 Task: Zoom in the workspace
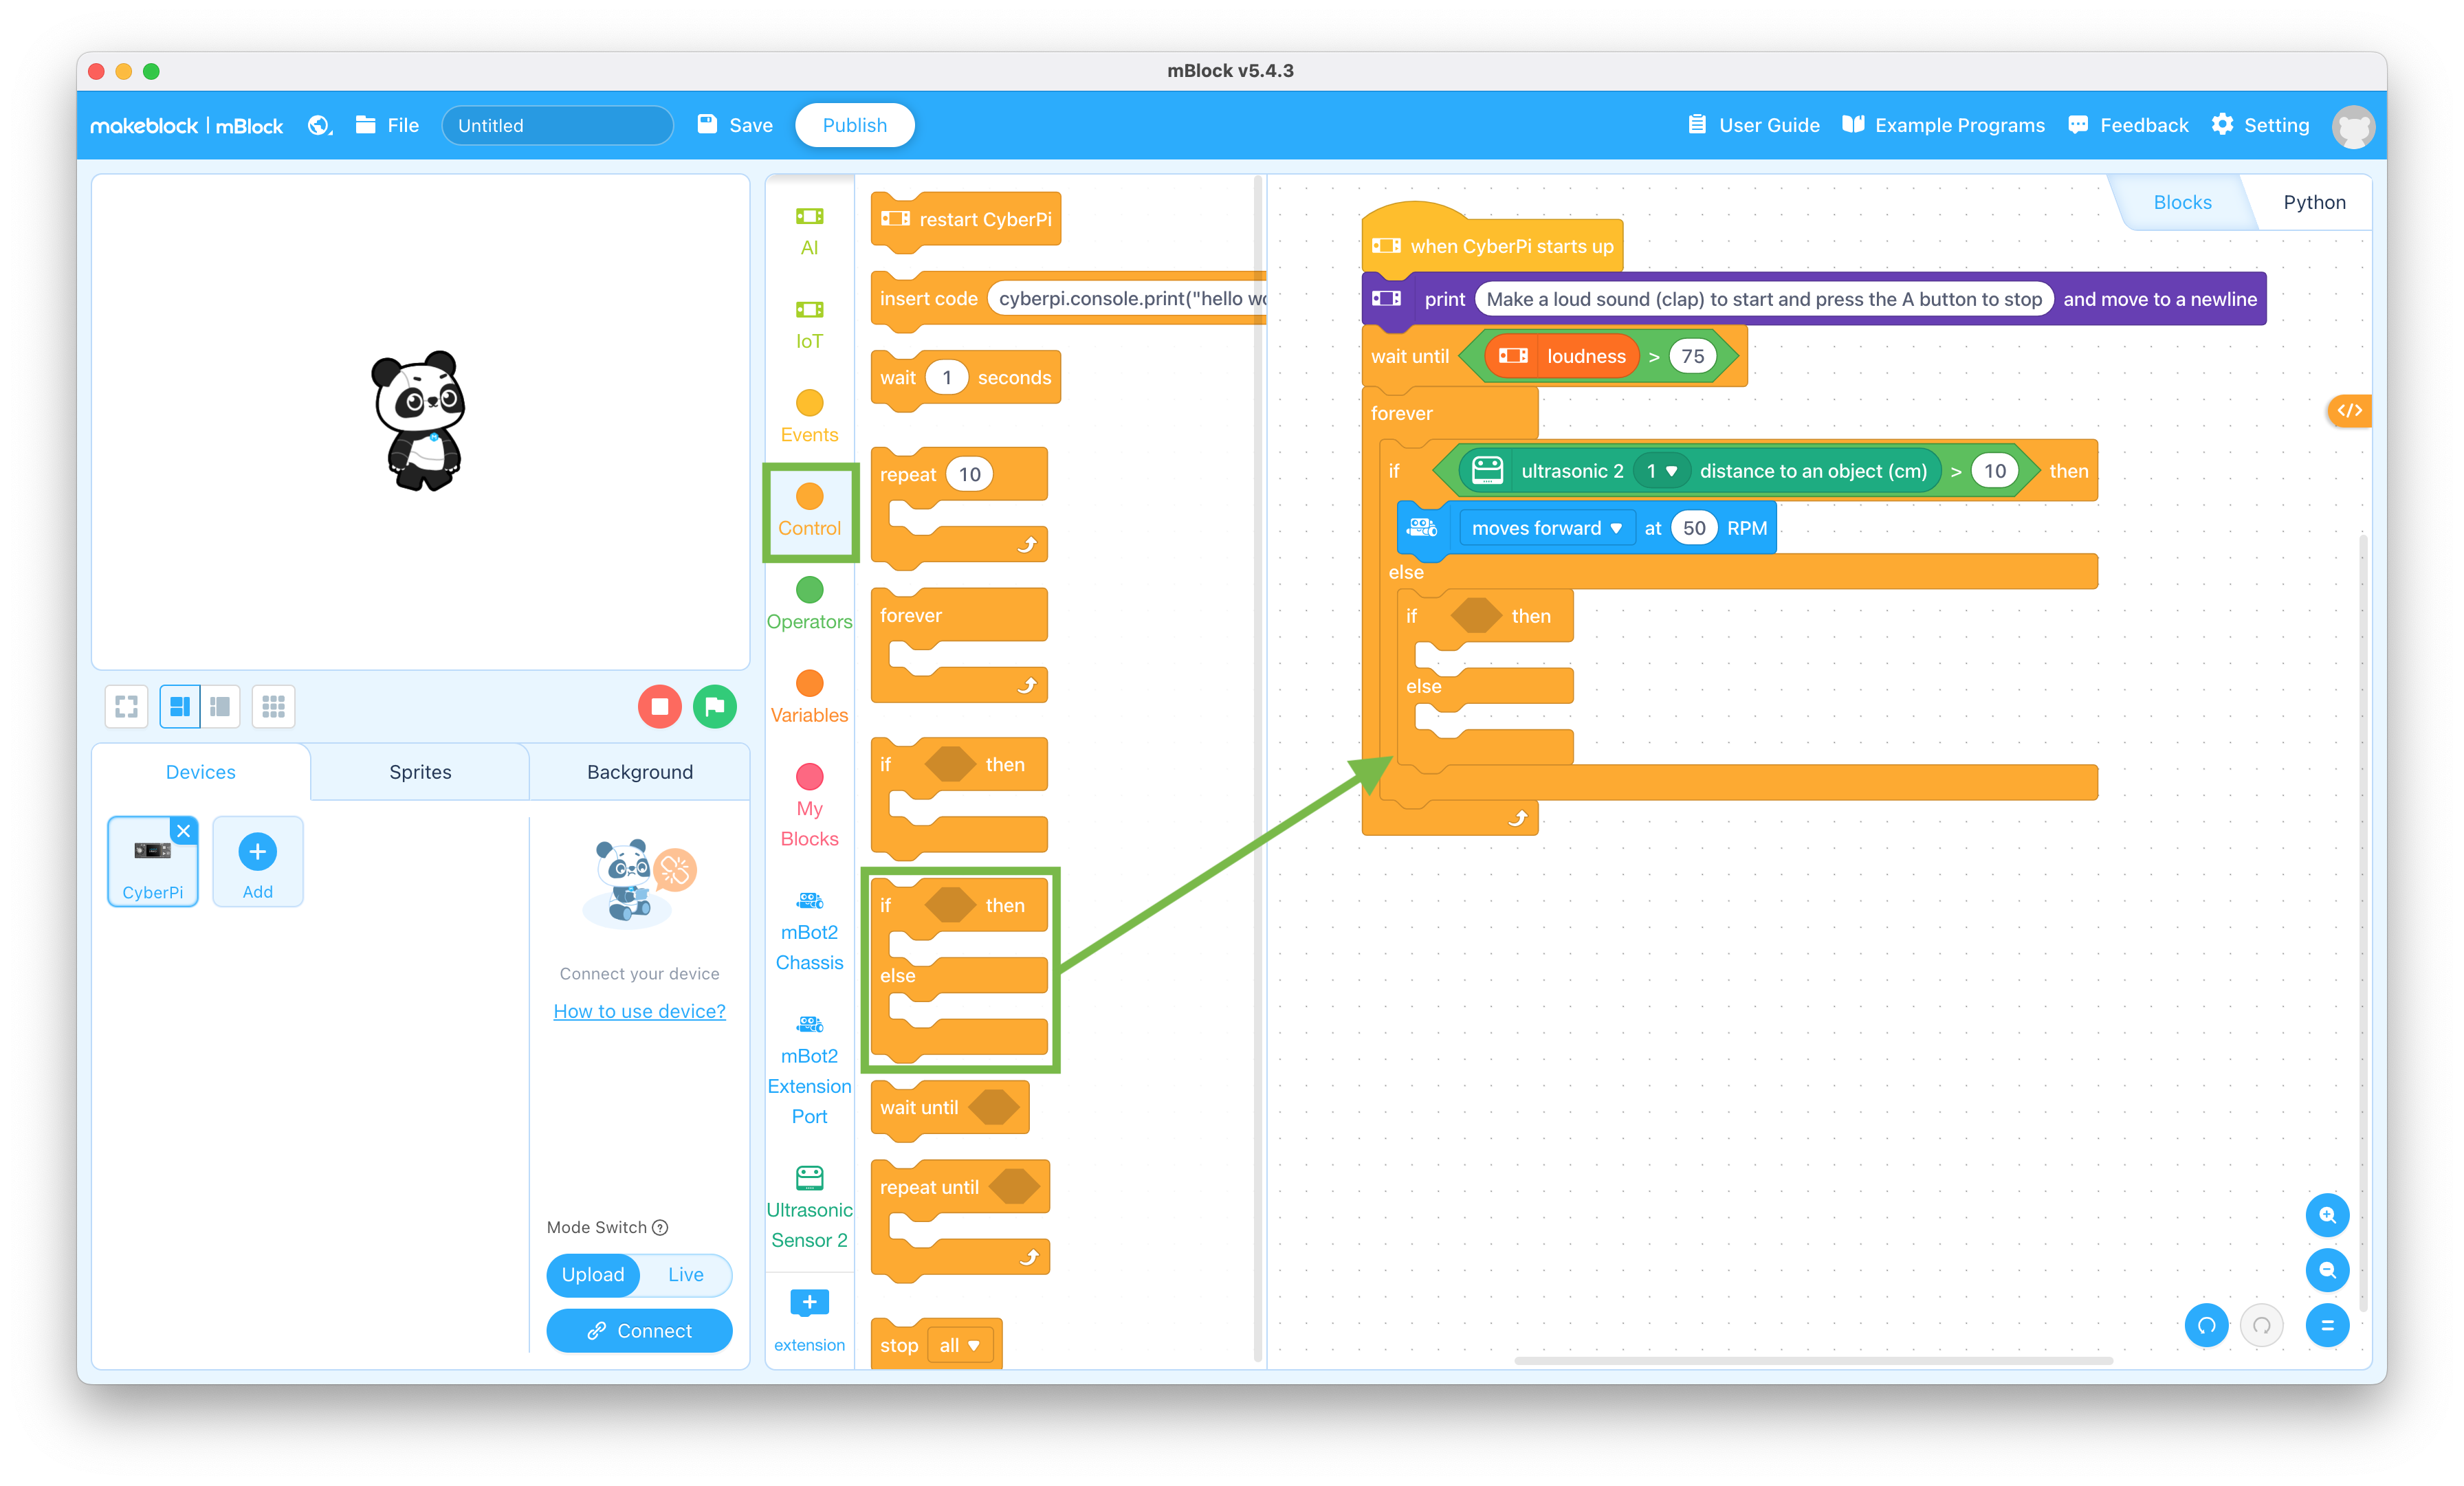pos(2327,1215)
